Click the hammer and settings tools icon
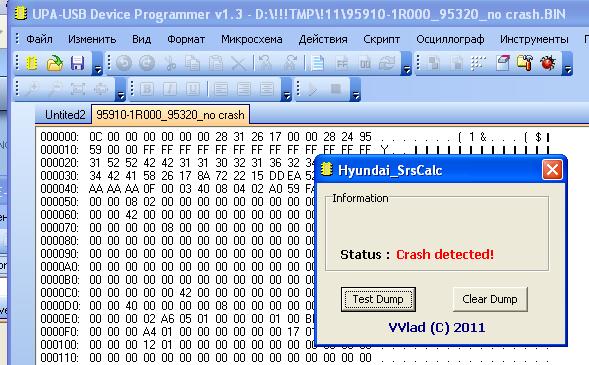Image resolution: width=589 pixels, height=365 pixels. click(525, 63)
